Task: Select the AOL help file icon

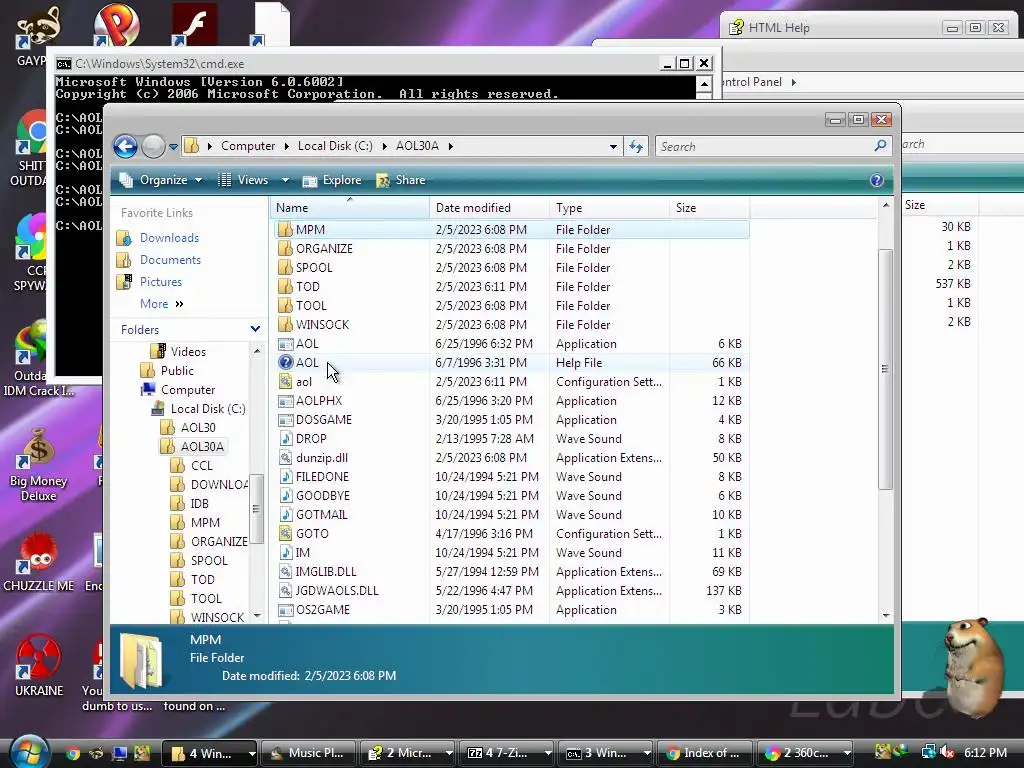Action: click(x=285, y=362)
